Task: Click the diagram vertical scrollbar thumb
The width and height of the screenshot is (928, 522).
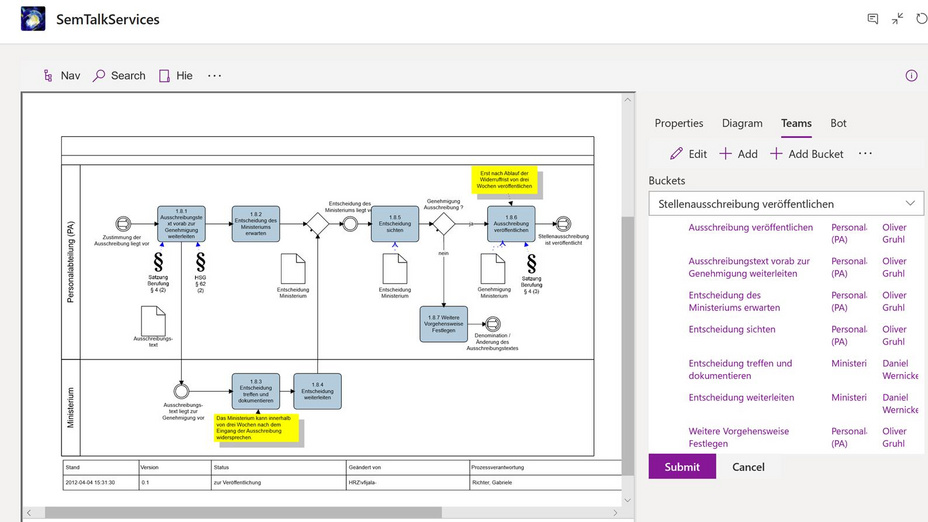Action: tap(627, 345)
